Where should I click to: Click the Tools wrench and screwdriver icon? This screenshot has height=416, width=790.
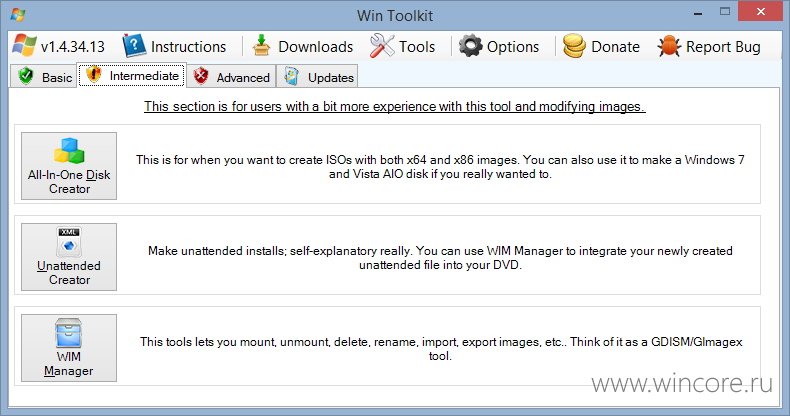point(382,46)
